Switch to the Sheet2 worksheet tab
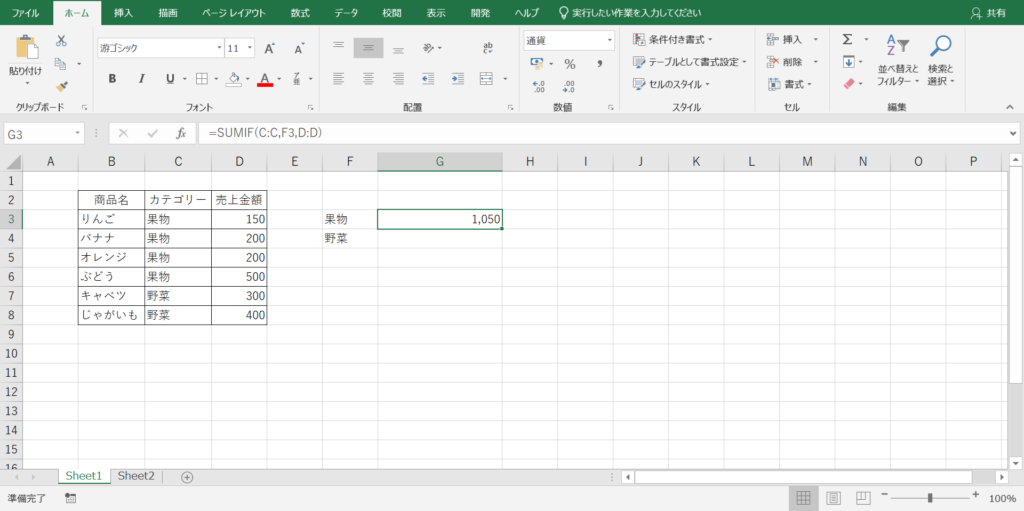The height and width of the screenshot is (511, 1024). 136,476
